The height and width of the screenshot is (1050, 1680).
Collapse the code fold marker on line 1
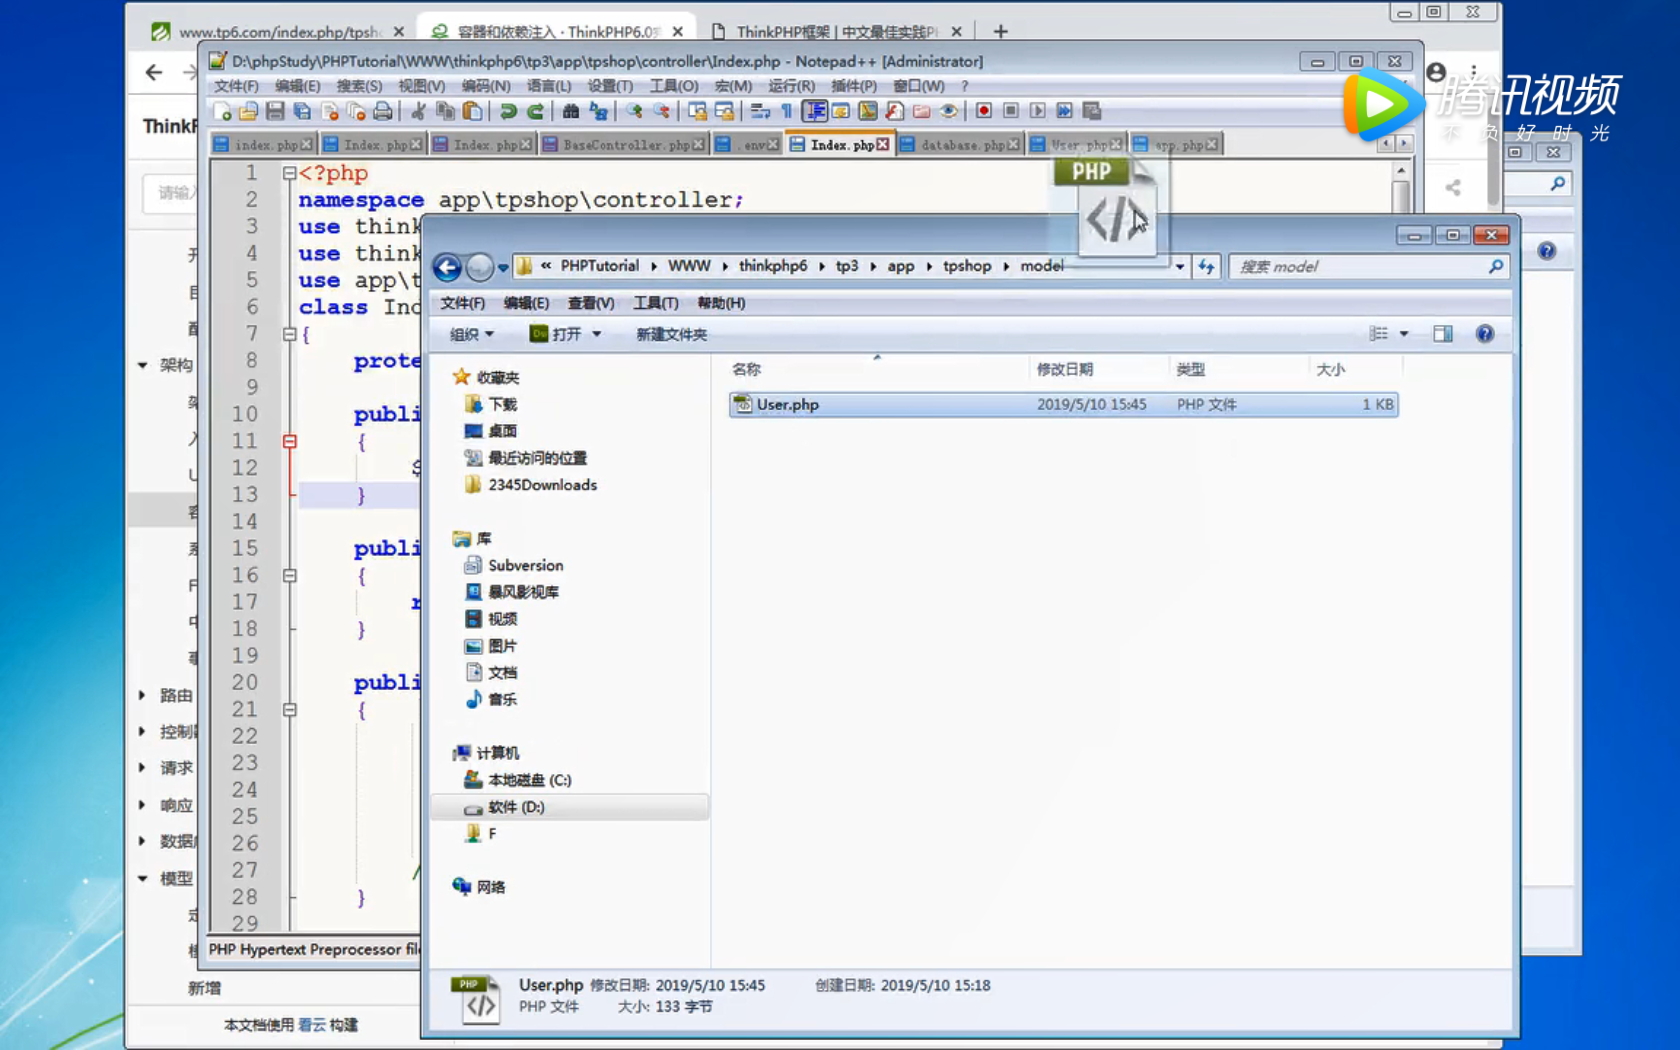[x=289, y=173]
